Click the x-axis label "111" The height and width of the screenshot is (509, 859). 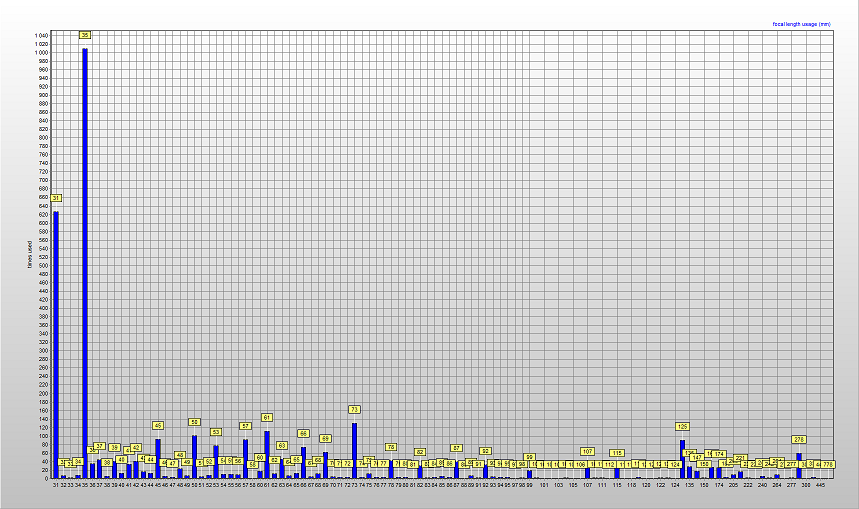(602, 485)
